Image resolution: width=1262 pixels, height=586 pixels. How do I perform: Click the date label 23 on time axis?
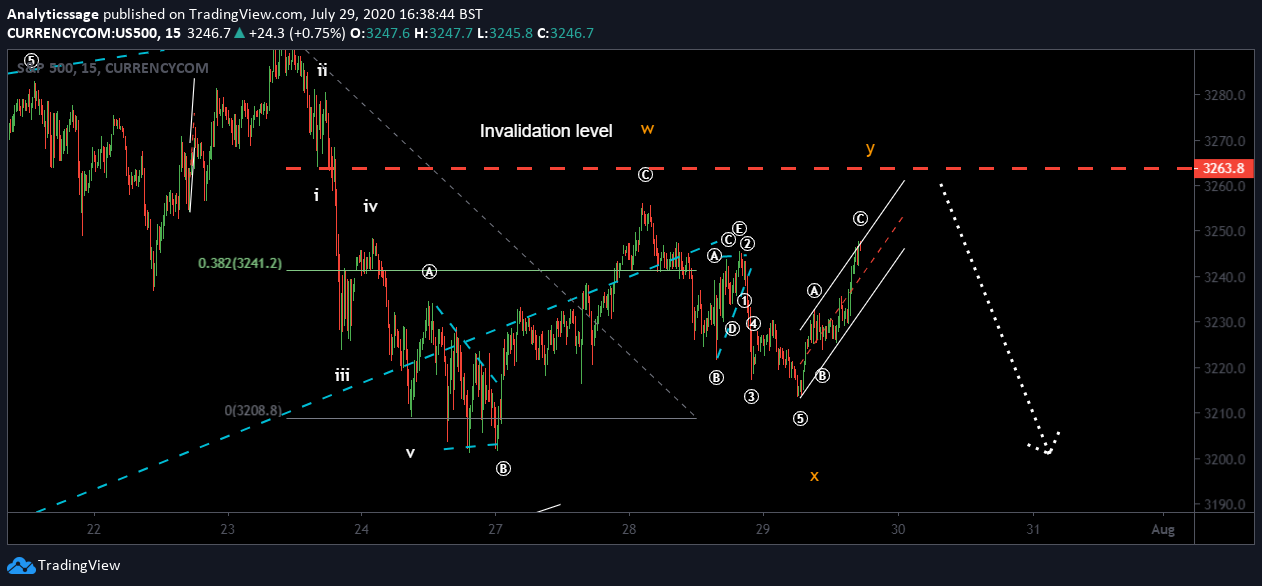tap(228, 529)
